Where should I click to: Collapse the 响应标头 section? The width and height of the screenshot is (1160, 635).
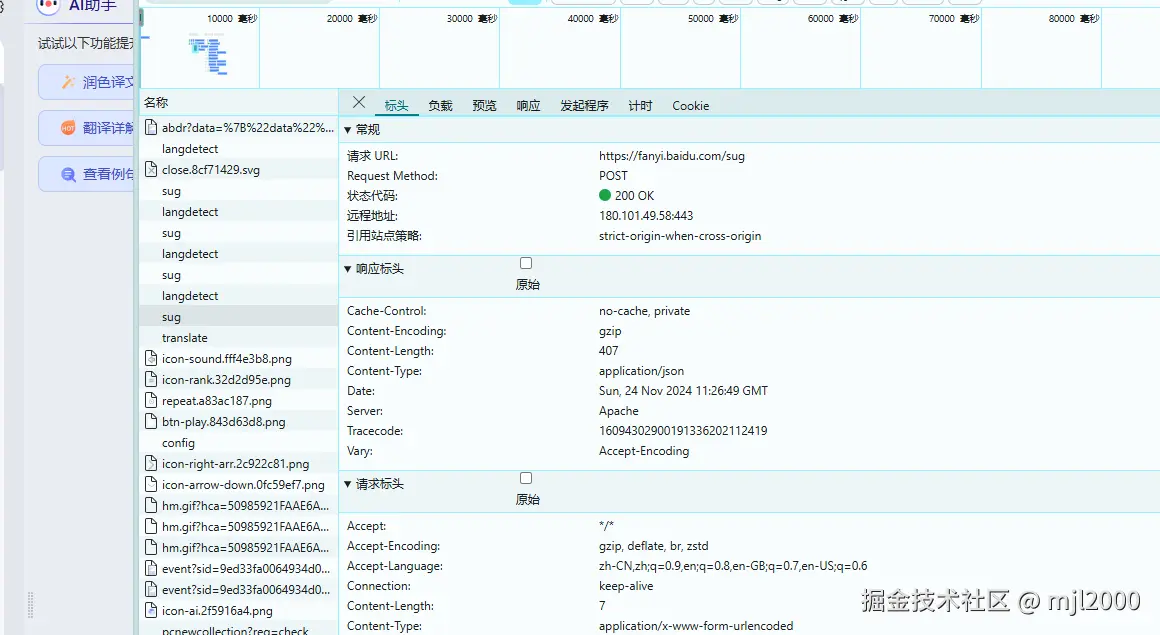[x=348, y=269]
